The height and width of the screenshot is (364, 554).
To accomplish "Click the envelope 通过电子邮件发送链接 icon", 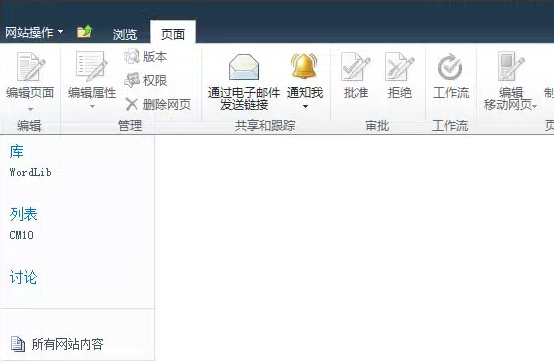I will 244,67.
